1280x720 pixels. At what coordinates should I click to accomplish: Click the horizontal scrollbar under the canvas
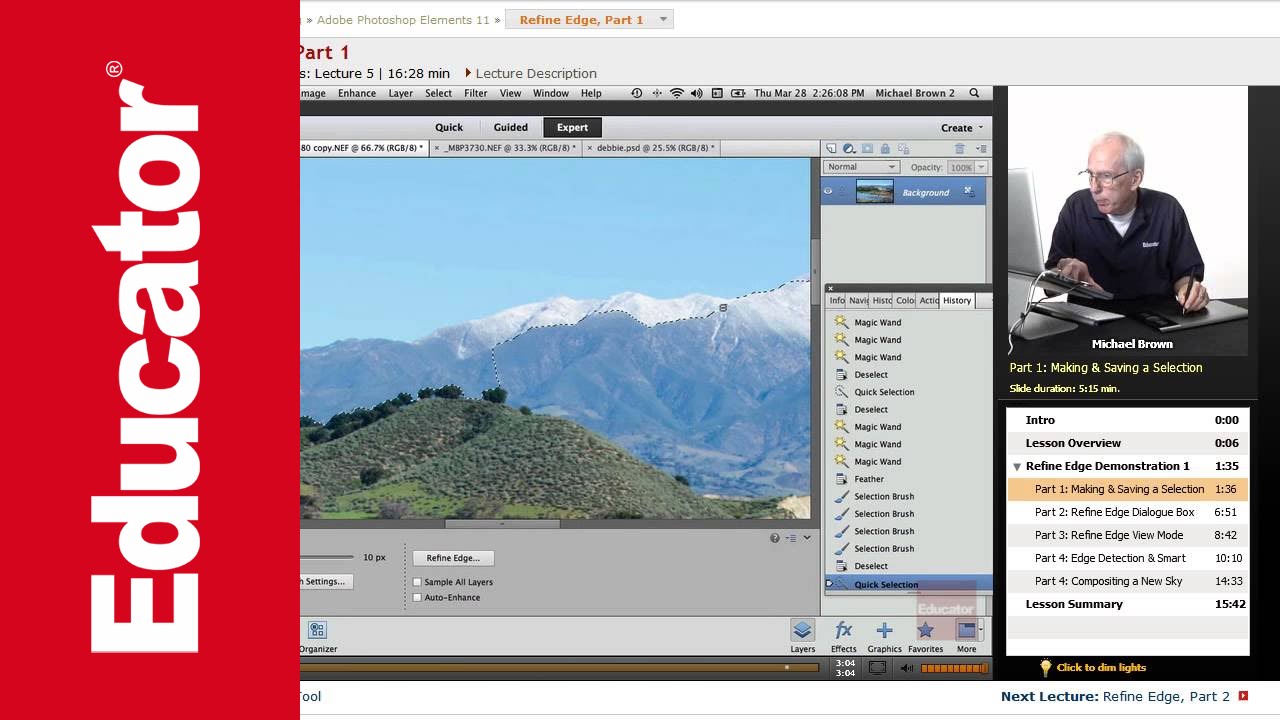click(502, 523)
